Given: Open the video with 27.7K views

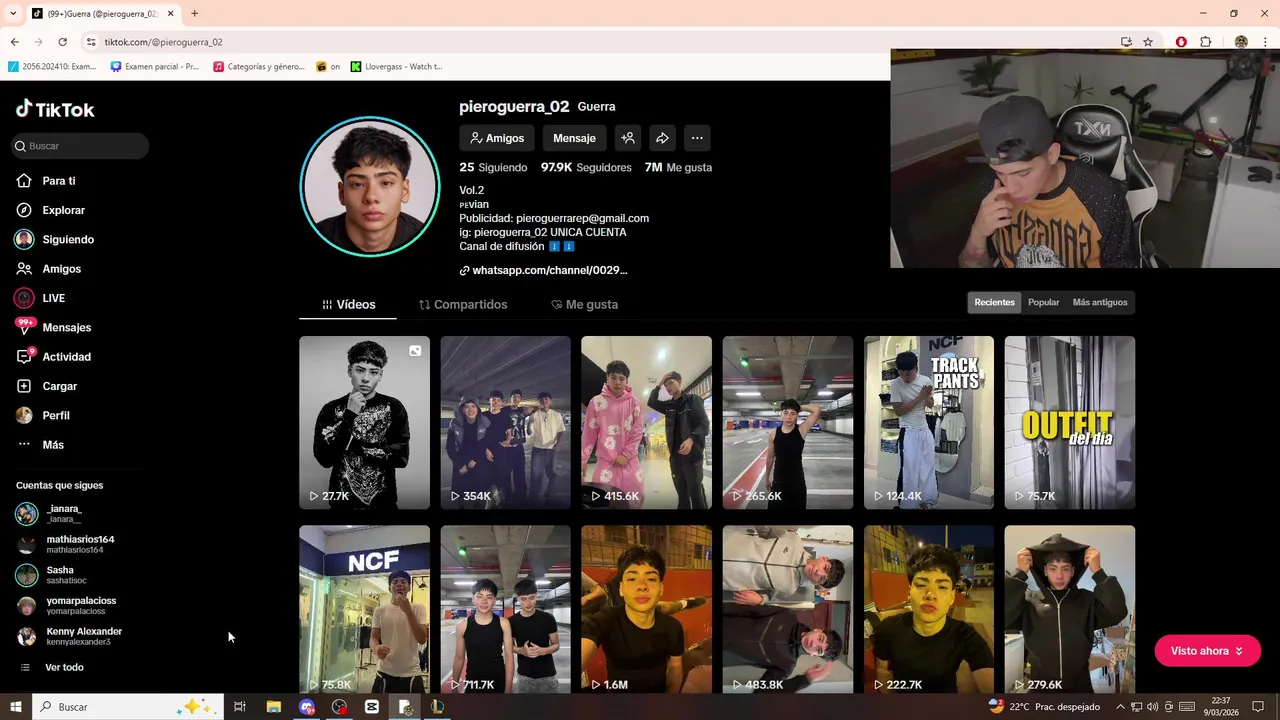Looking at the screenshot, I should click(364, 422).
